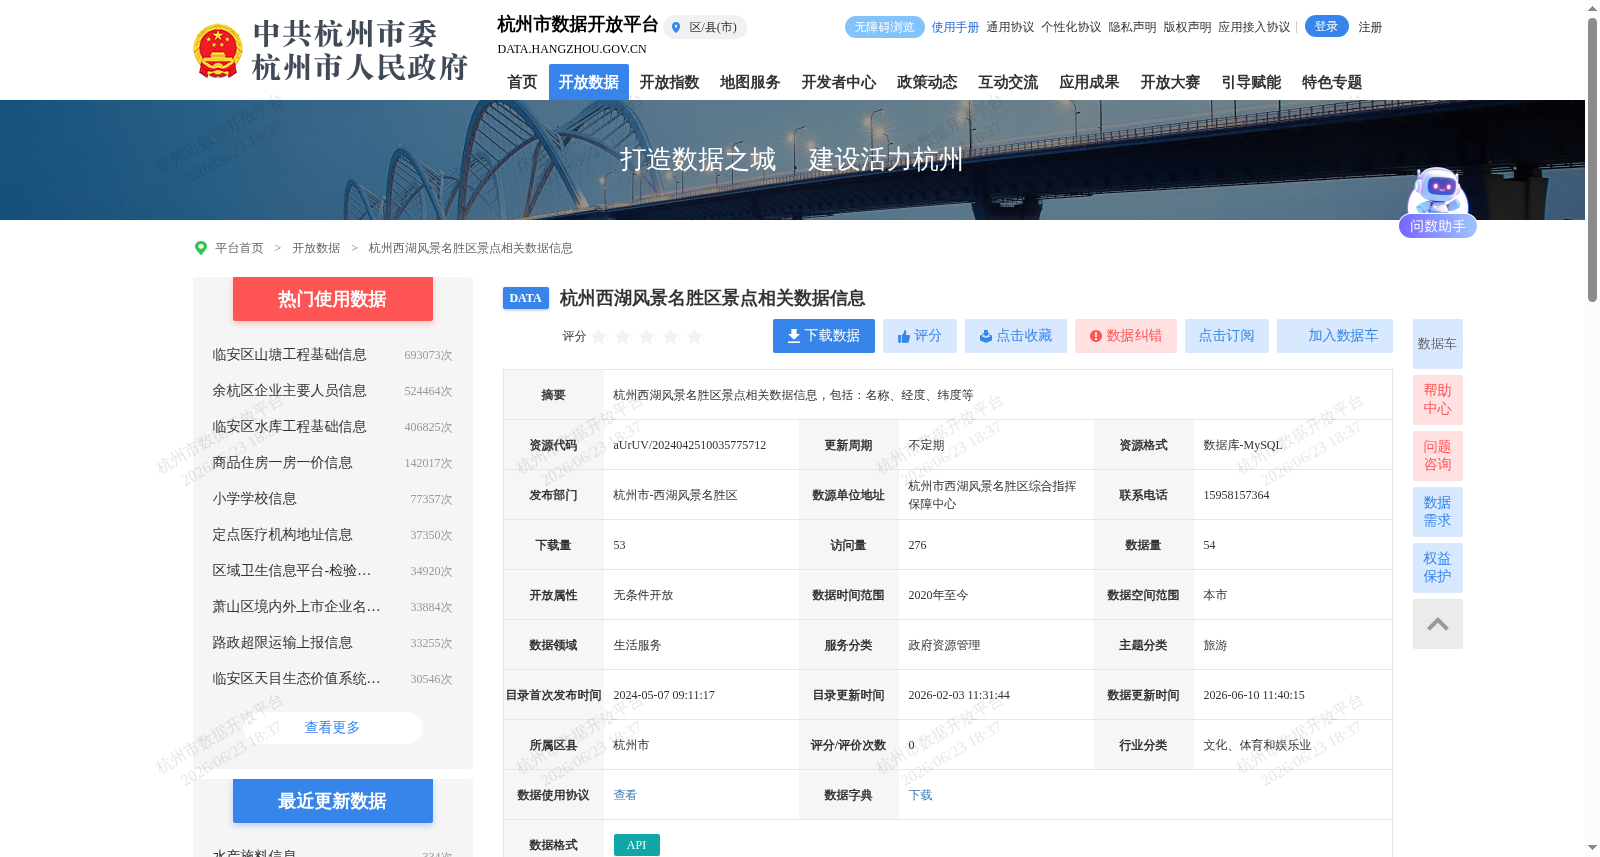Open the 应用成果 nav tab
The height and width of the screenshot is (857, 1600).
1089,82
